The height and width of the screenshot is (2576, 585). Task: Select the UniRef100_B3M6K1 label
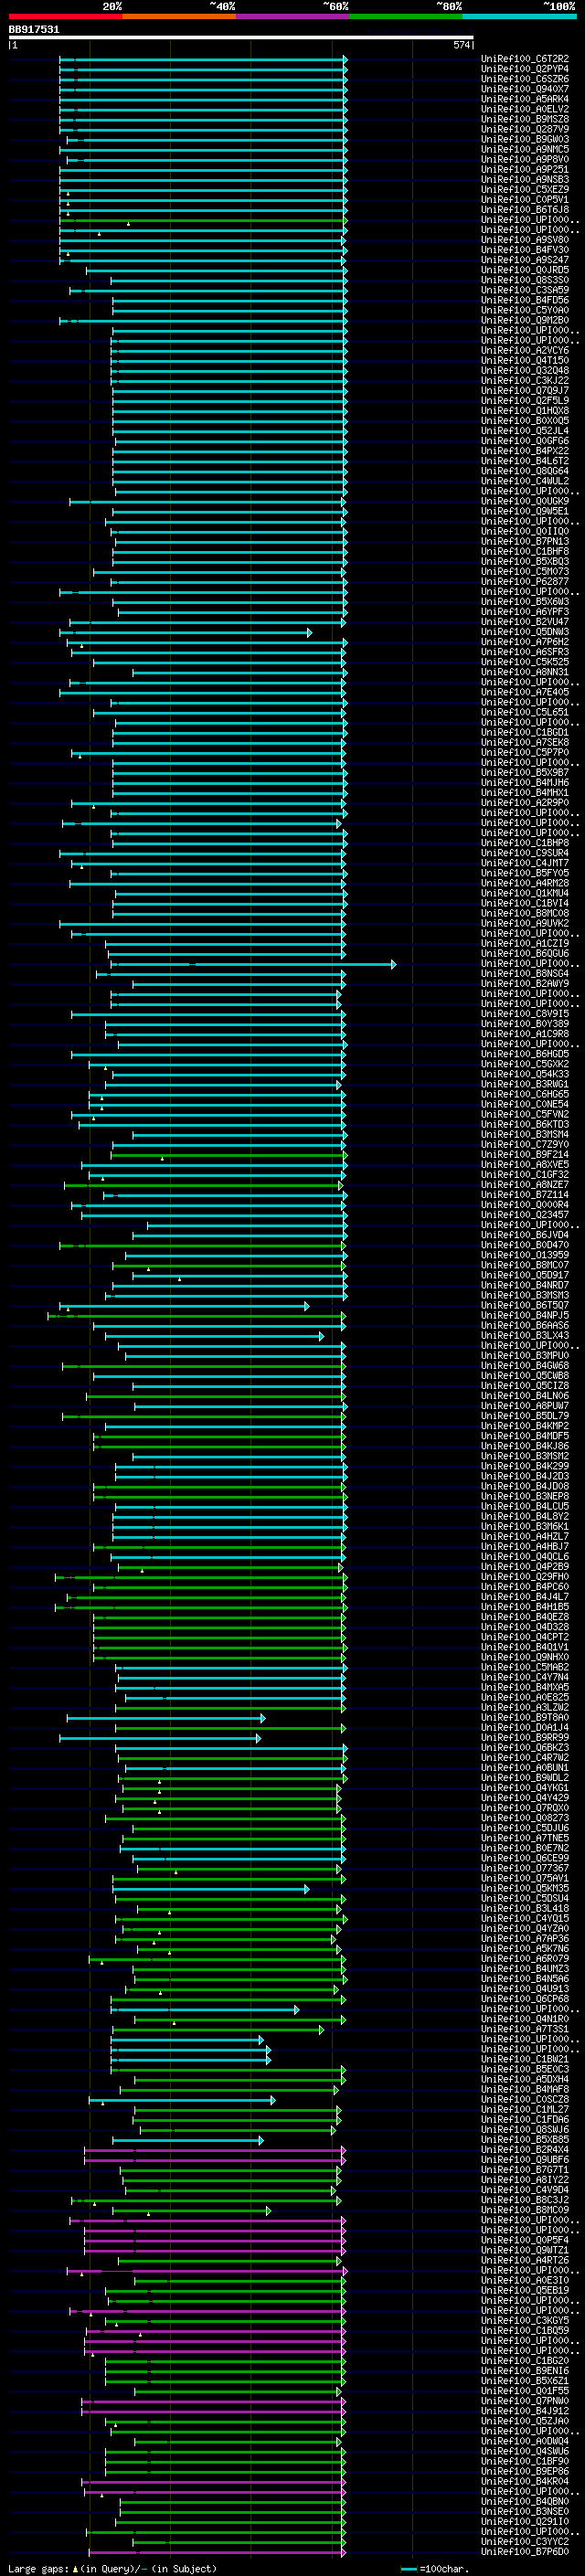click(525, 1526)
